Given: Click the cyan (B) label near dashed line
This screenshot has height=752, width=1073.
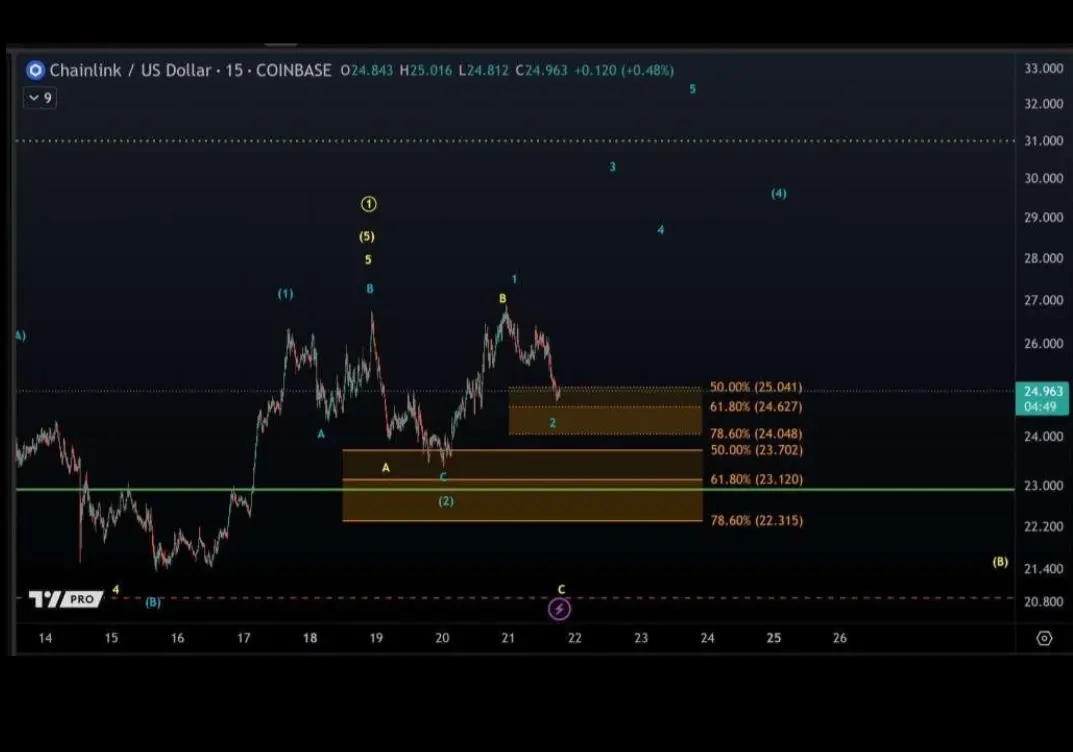Looking at the screenshot, I should [x=153, y=602].
